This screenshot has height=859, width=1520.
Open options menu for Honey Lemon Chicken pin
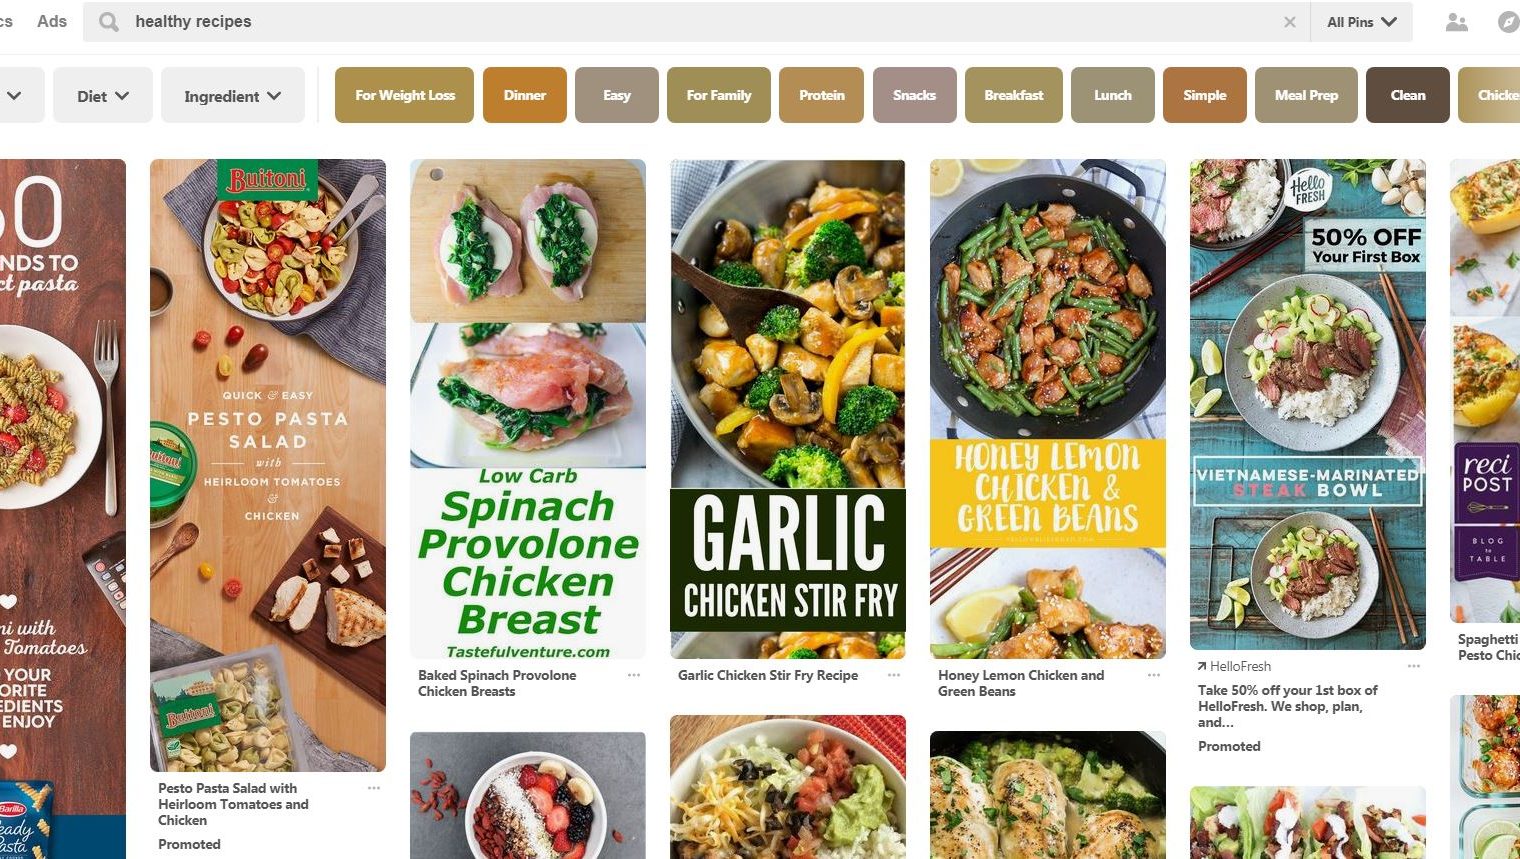[1154, 676]
